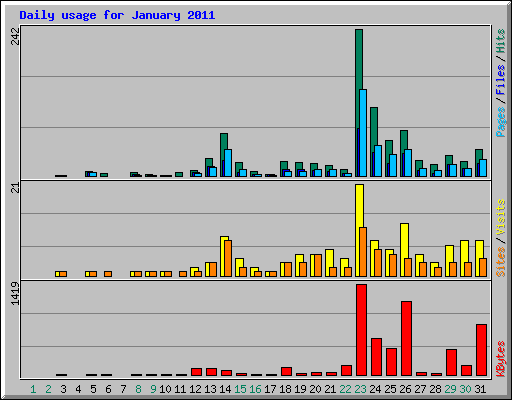Click day 13 on the x-axis

click(210, 389)
